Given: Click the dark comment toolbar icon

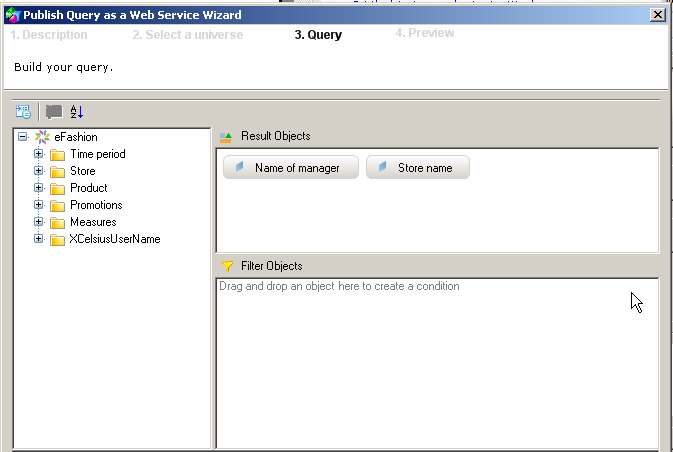Looking at the screenshot, I should click(x=54, y=112).
